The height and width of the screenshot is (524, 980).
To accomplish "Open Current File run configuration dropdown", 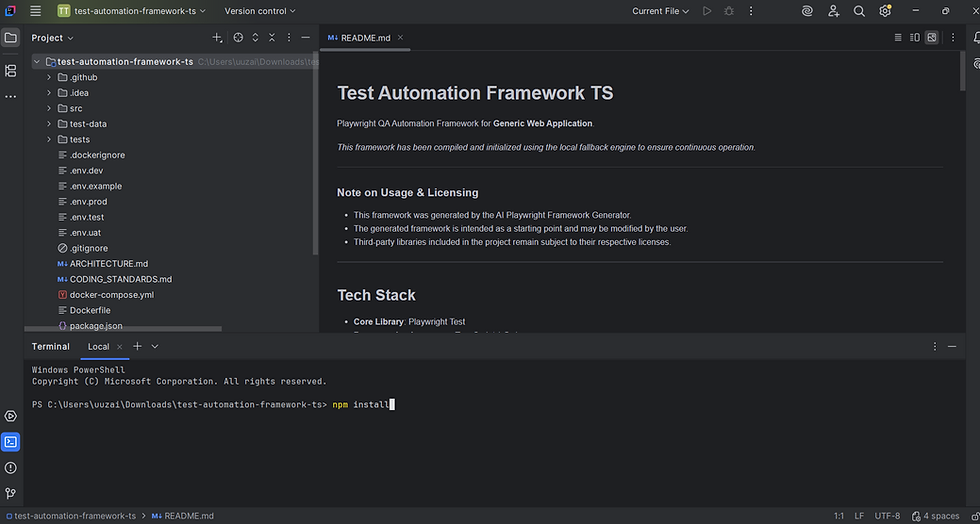I will click(x=661, y=11).
